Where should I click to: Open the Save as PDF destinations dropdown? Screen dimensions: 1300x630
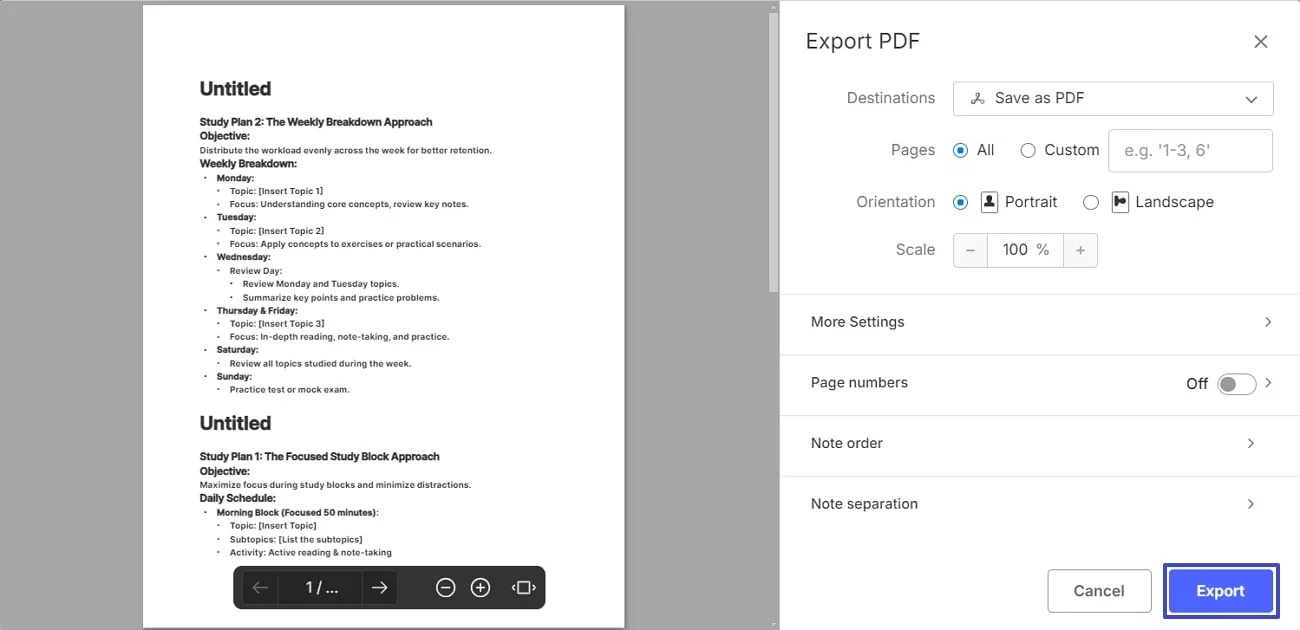pyautogui.click(x=1112, y=98)
